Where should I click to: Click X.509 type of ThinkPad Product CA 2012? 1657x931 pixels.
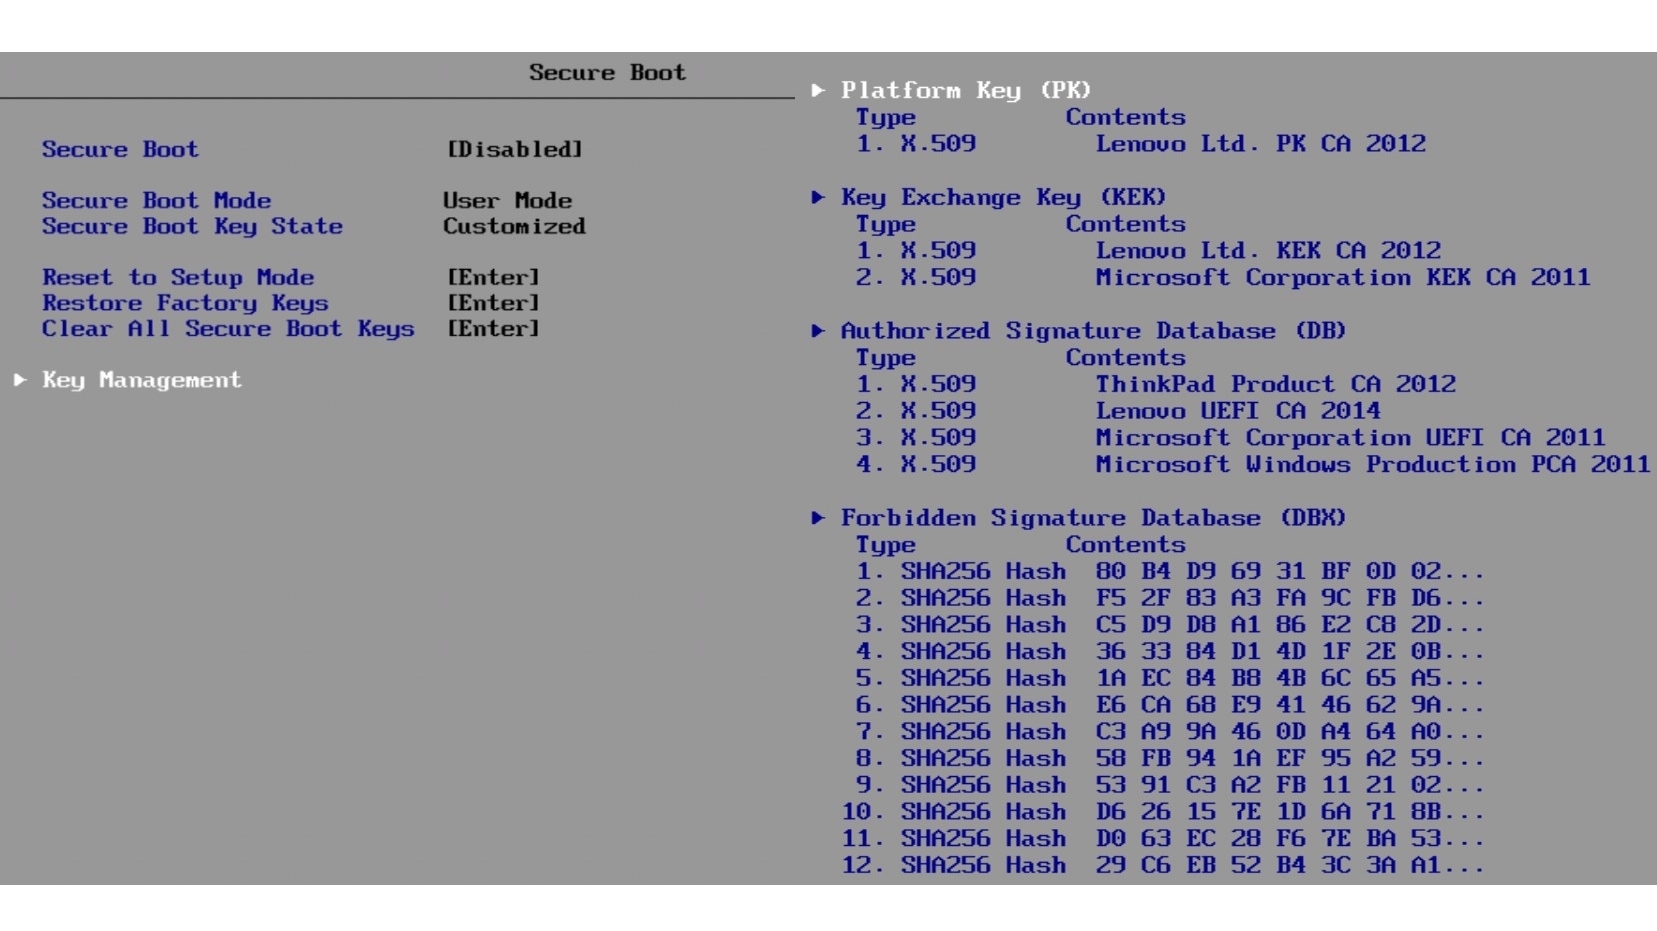click(x=938, y=384)
